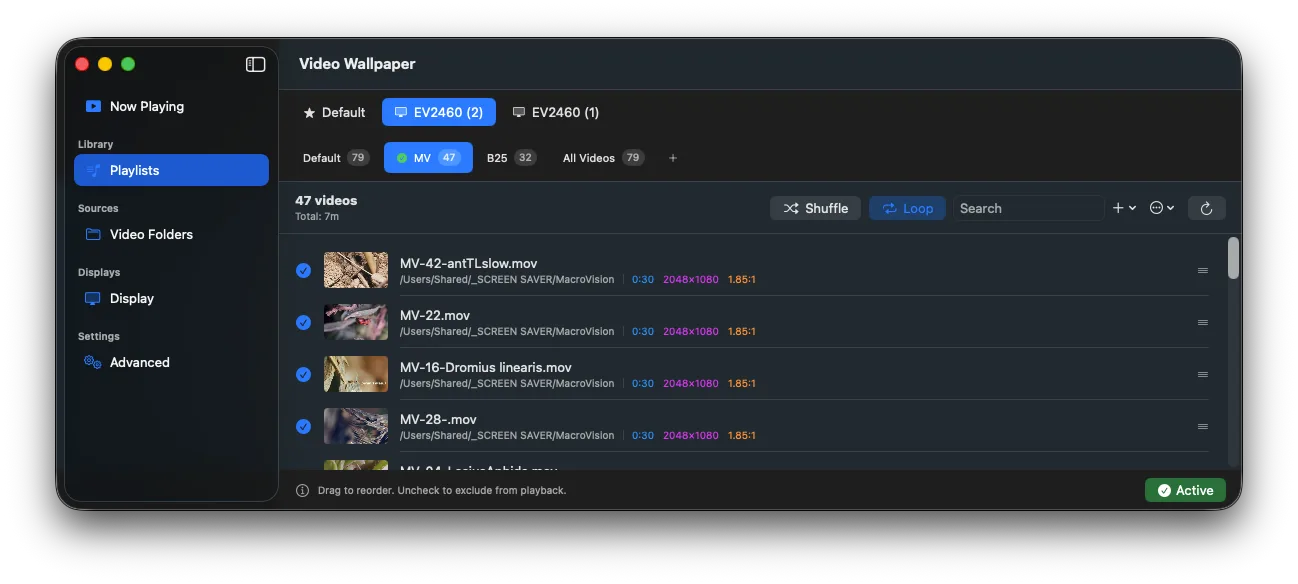The image size is (1298, 584).
Task: Click the green dot on MV tab
Action: 402,158
